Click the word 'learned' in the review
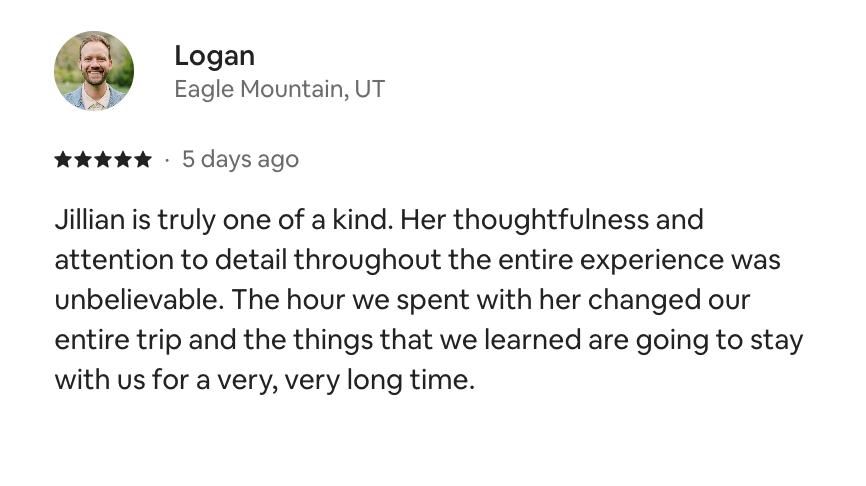866x486 pixels. click(x=532, y=340)
